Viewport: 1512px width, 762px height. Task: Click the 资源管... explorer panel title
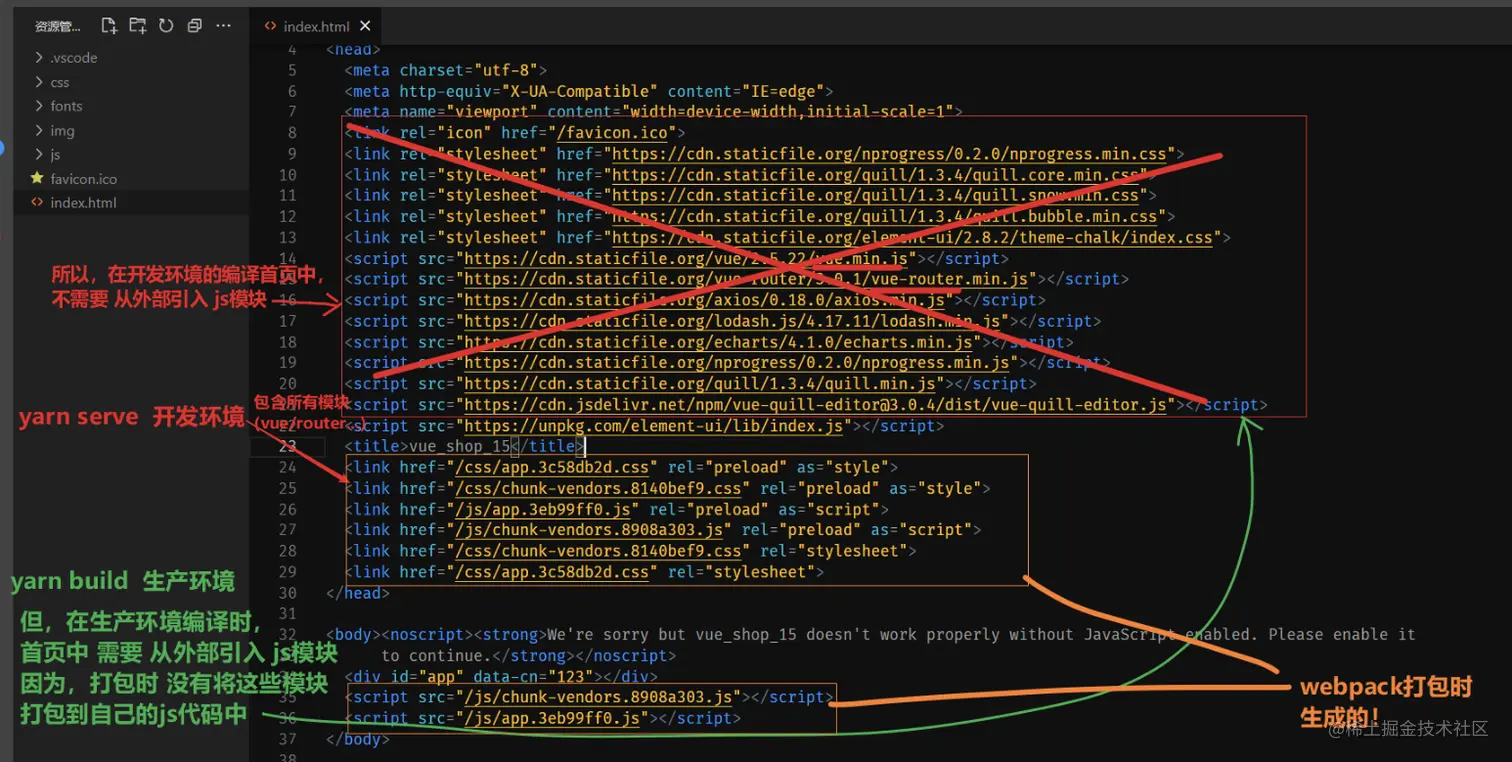point(58,27)
